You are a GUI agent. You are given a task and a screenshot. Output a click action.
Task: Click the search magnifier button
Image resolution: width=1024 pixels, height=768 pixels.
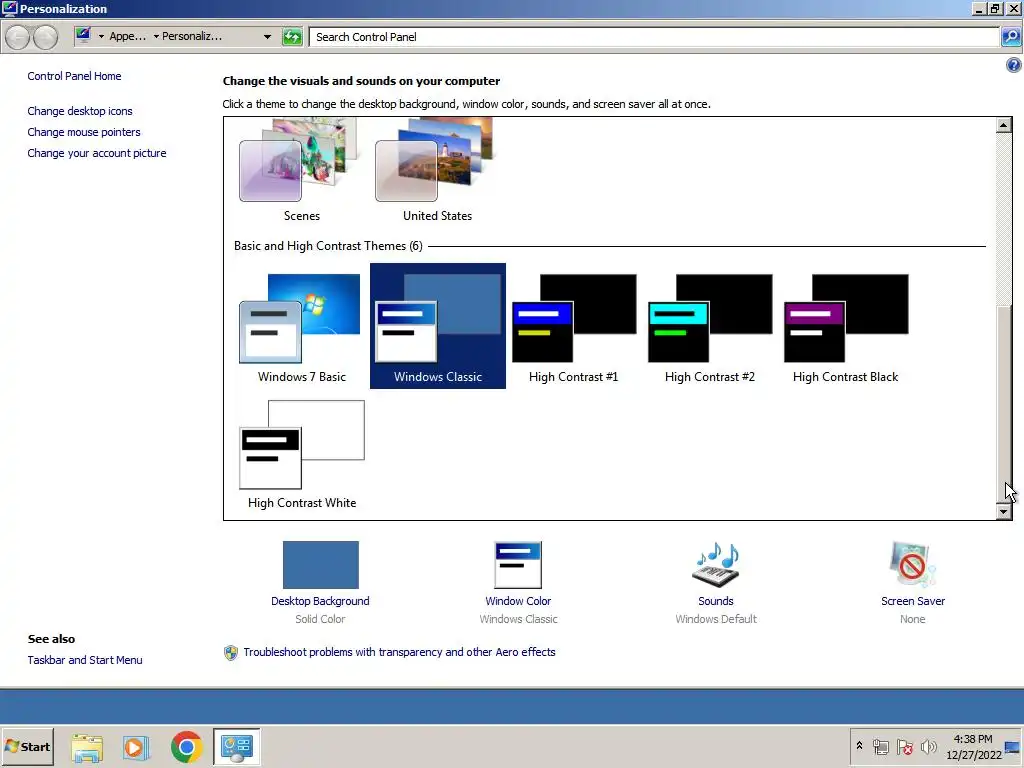1010,37
